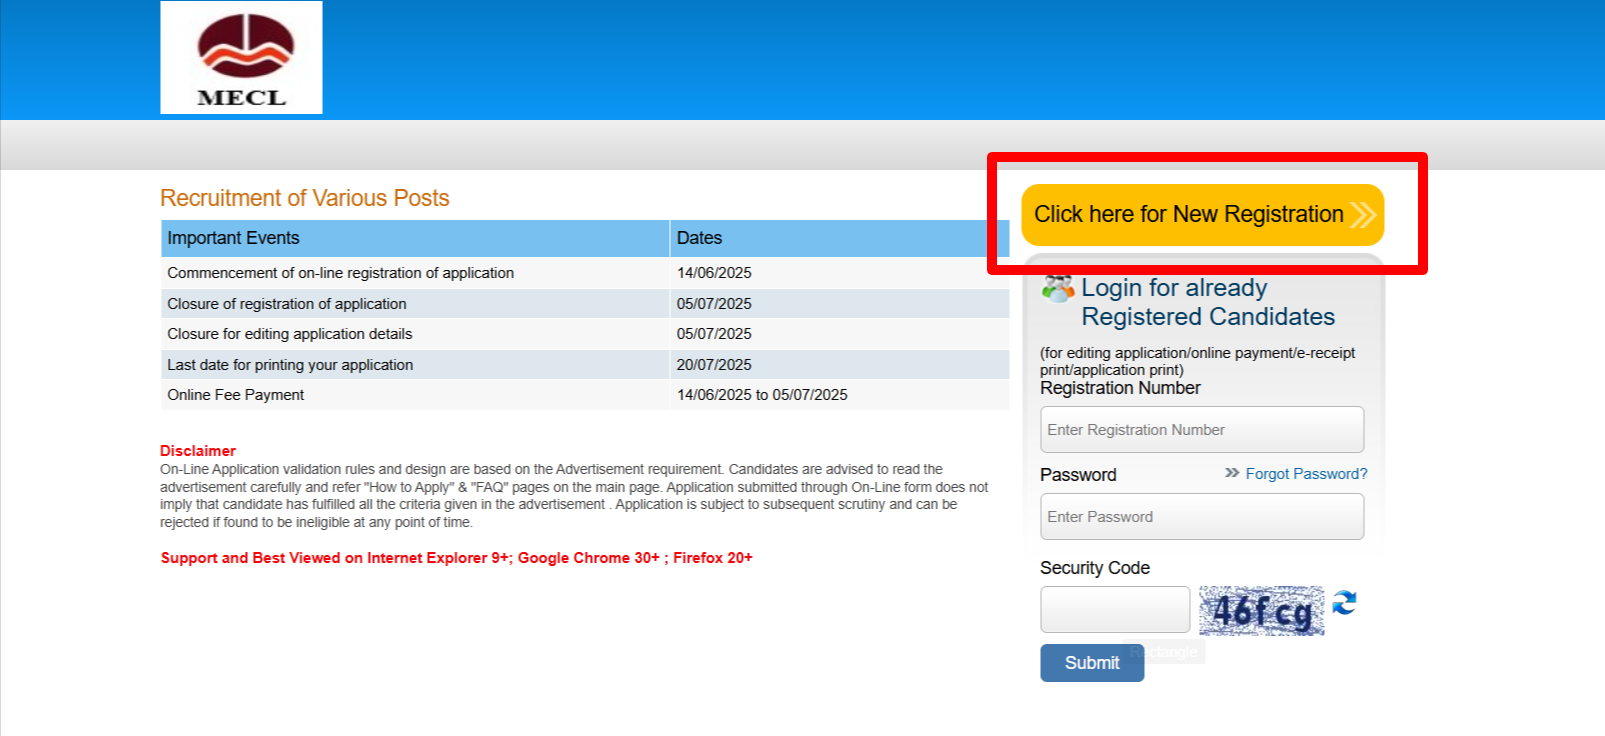Refresh the captcha security code
The width and height of the screenshot is (1605, 736).
point(1344,602)
